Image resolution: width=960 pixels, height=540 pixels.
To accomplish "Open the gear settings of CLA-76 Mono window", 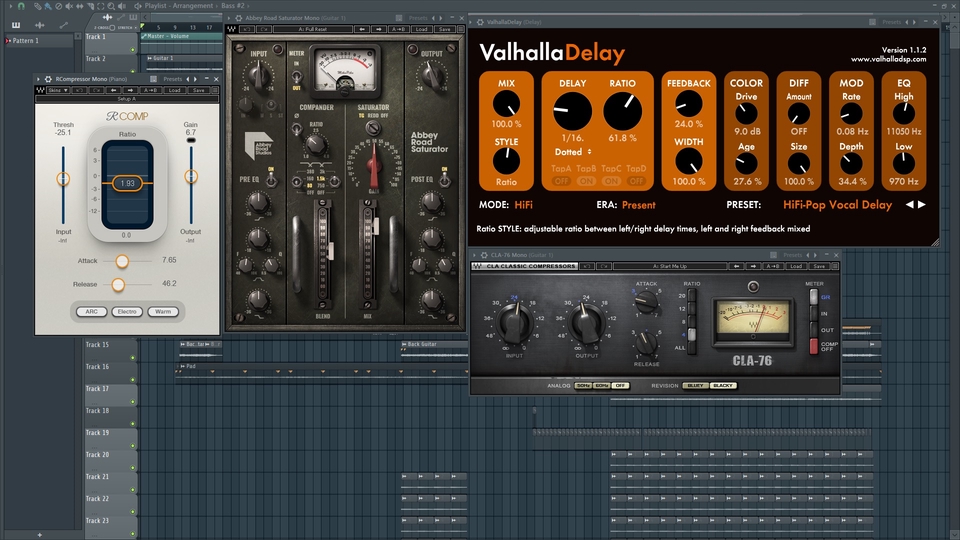I will pos(484,255).
